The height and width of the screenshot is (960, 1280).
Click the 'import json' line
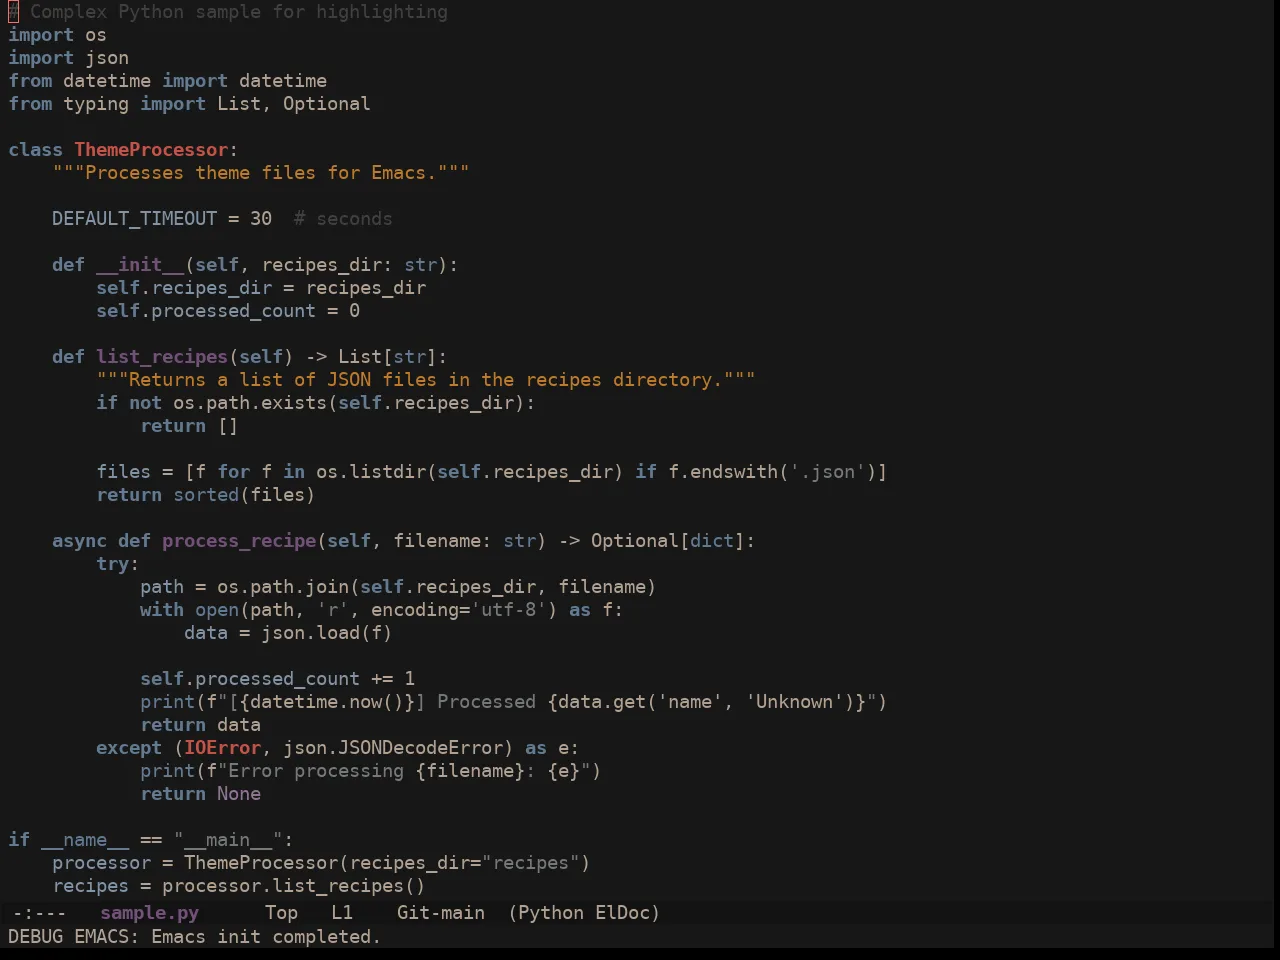(x=68, y=58)
